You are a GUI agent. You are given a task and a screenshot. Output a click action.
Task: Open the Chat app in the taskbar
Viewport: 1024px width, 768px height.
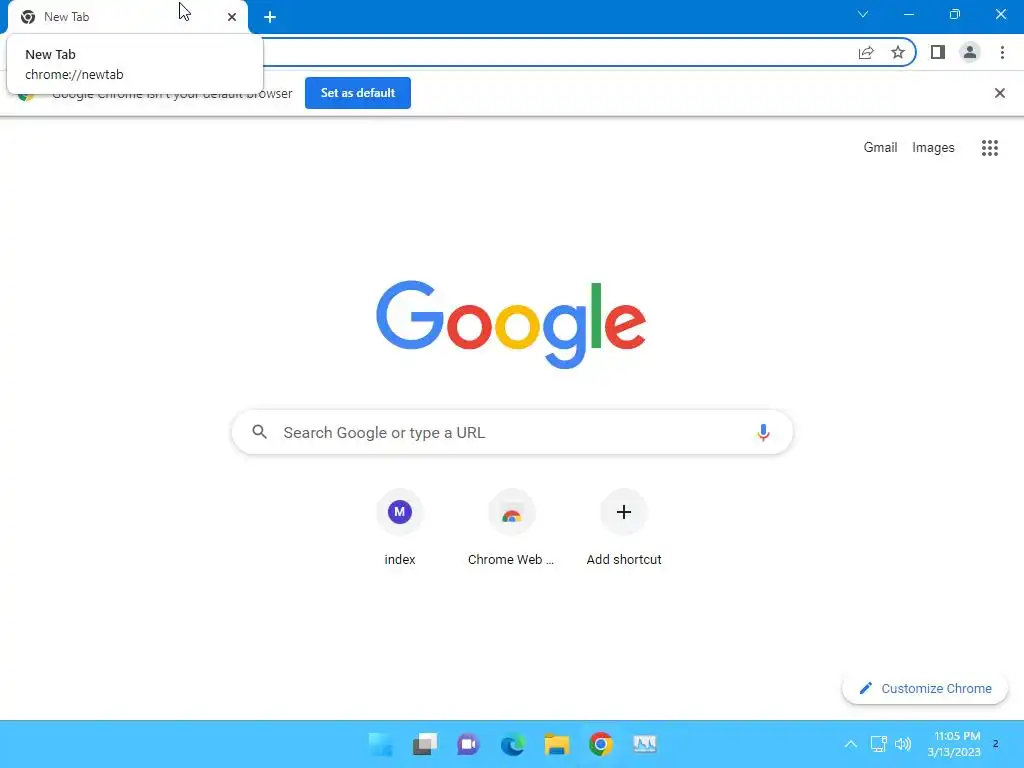(x=468, y=744)
